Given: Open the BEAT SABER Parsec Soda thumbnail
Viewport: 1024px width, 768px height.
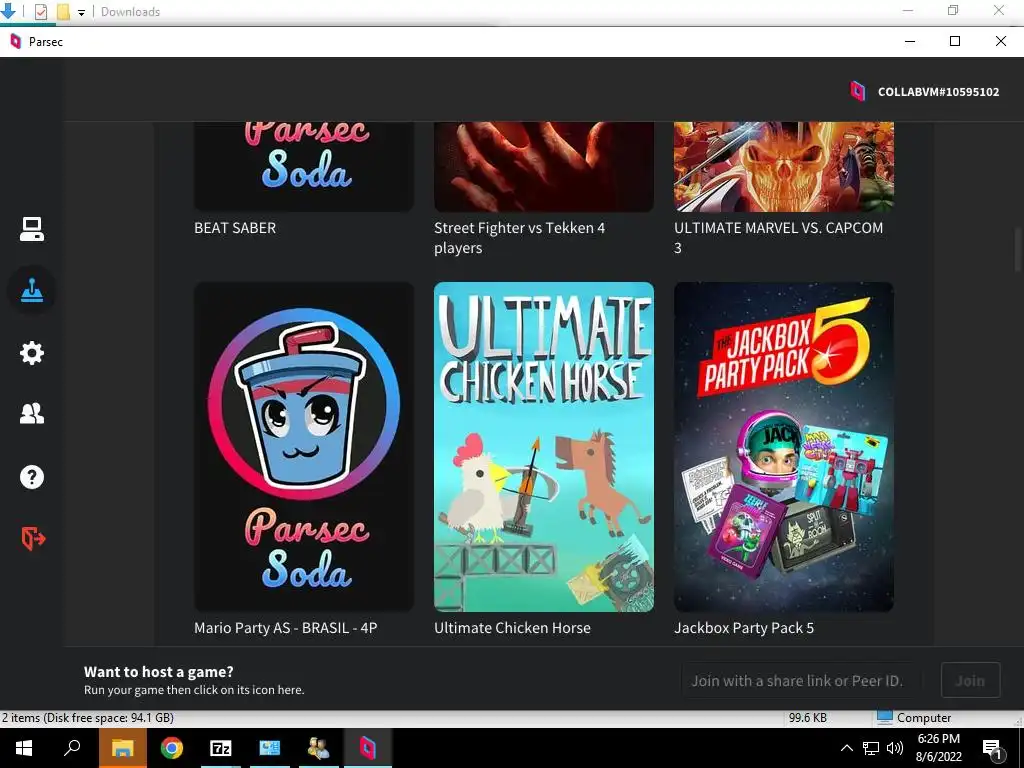Looking at the screenshot, I should pos(304,167).
